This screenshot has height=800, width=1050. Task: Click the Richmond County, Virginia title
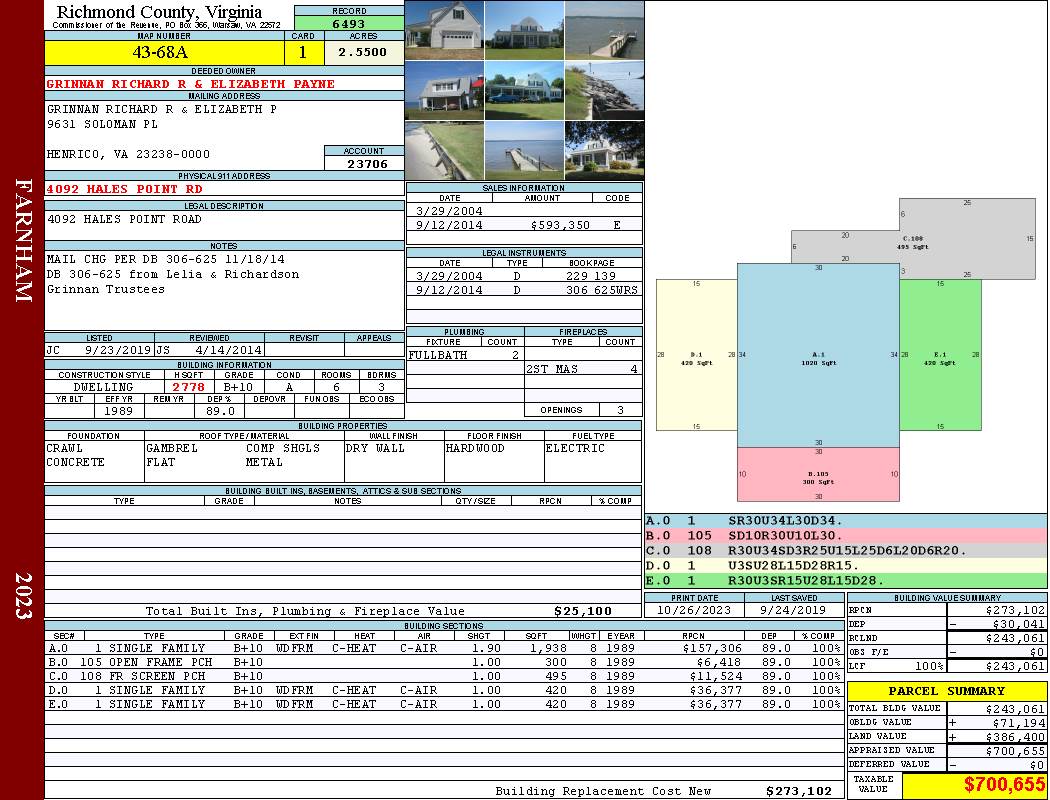point(159,11)
